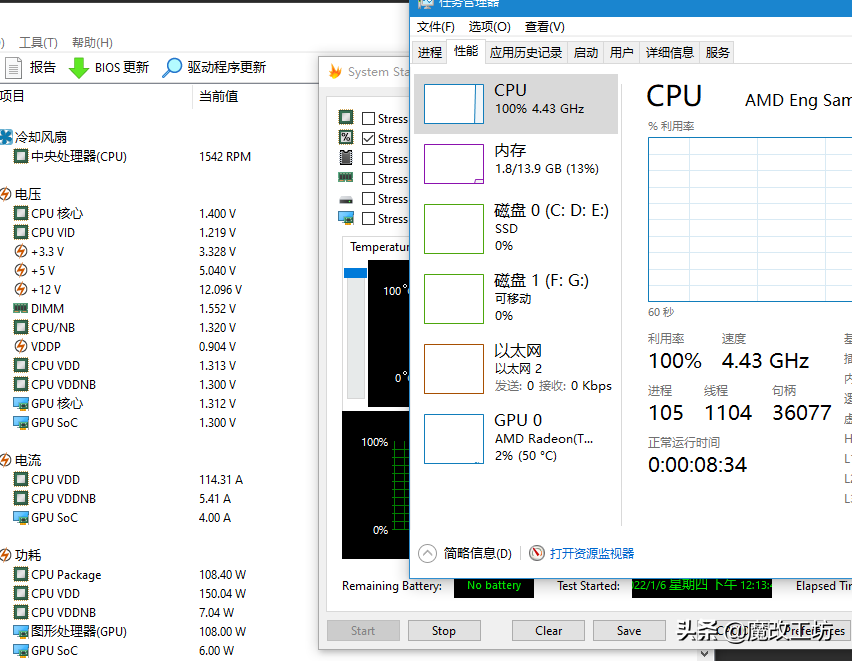Select the +12 V 12.096 V row
Screen dimensions: 852x661
[x=158, y=289]
